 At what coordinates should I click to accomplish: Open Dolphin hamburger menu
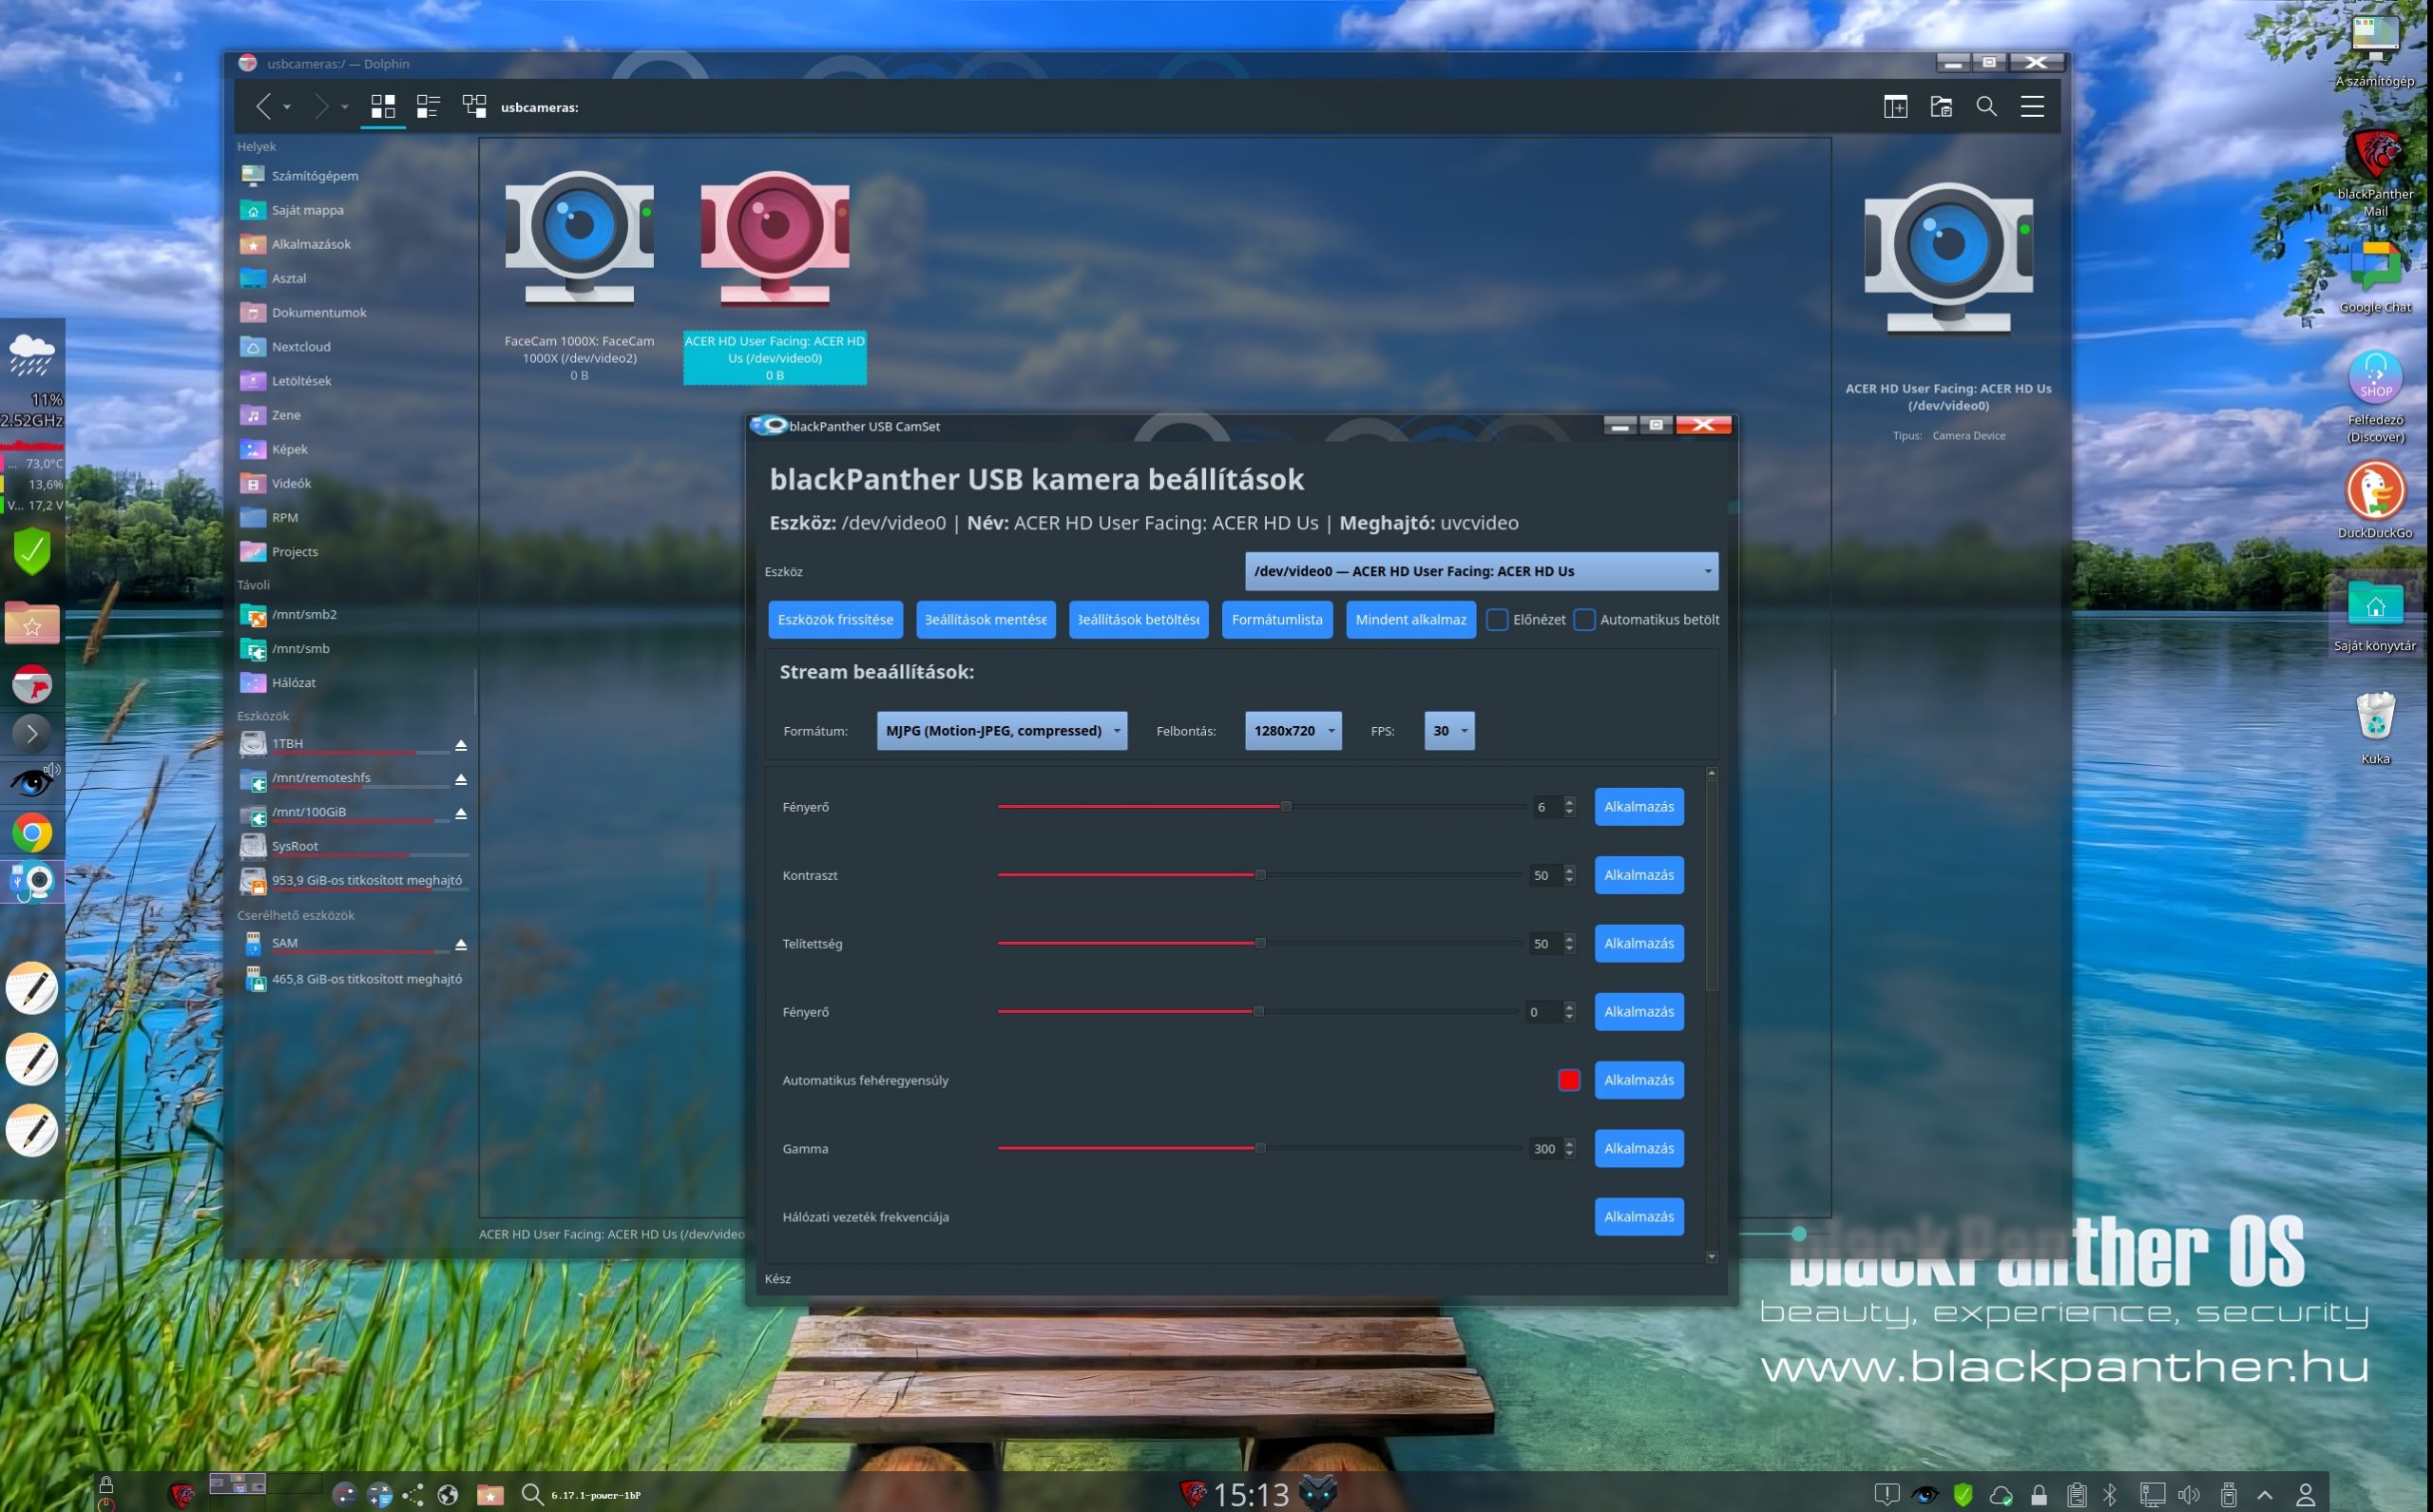[x=2031, y=106]
